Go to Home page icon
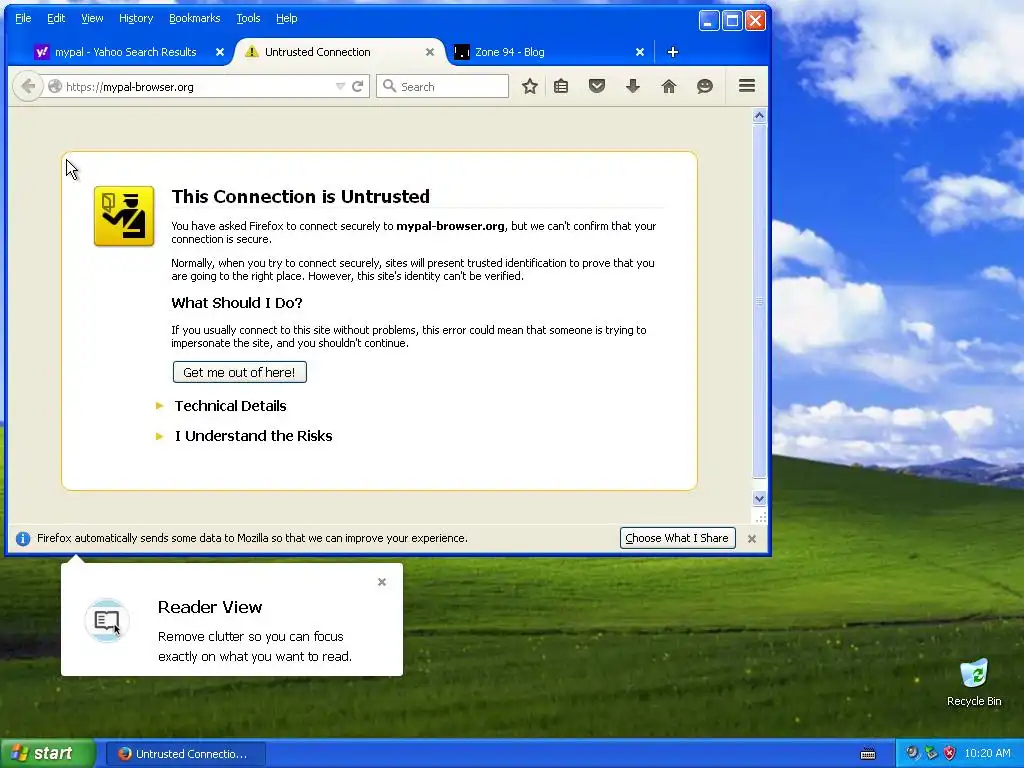Image resolution: width=1024 pixels, height=768 pixels. tap(669, 86)
